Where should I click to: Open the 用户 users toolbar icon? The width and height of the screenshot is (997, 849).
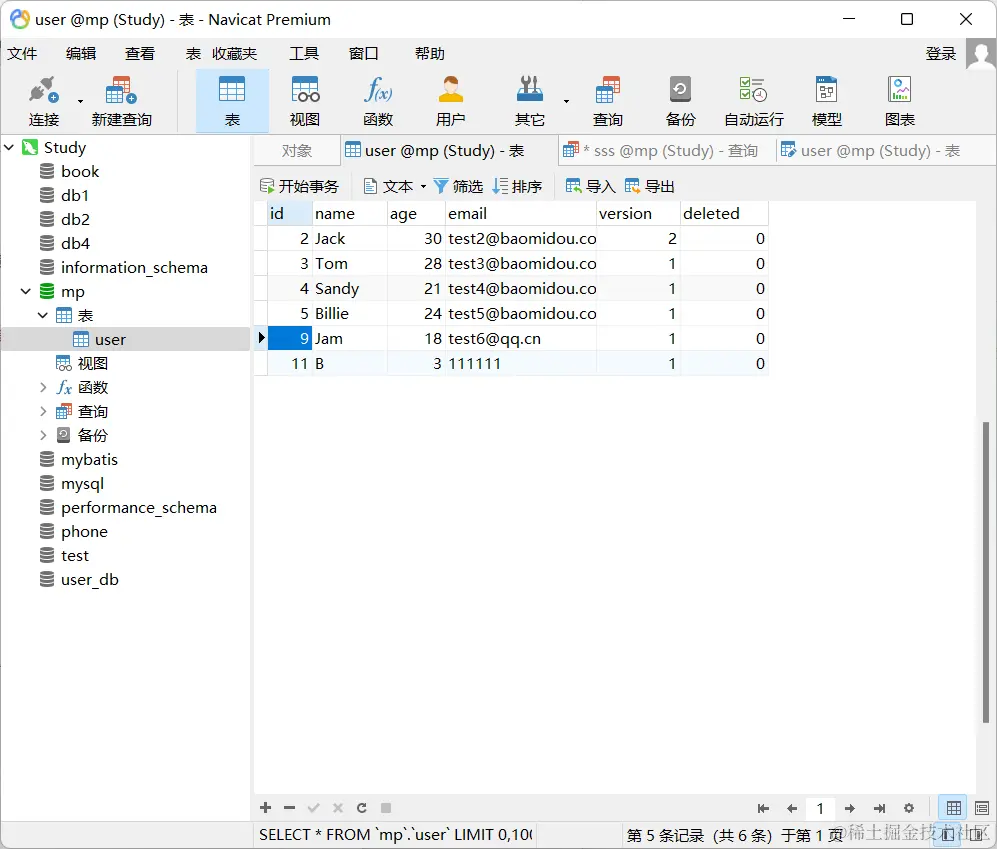(451, 101)
